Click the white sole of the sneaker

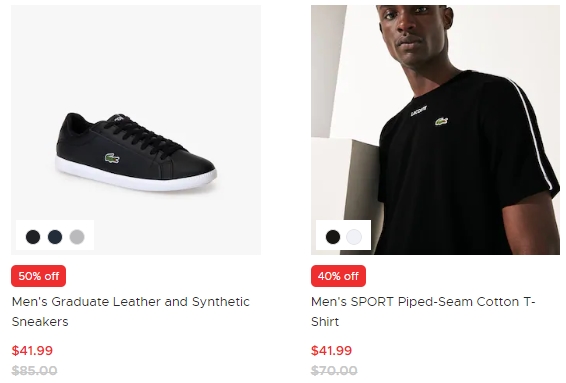tap(136, 175)
